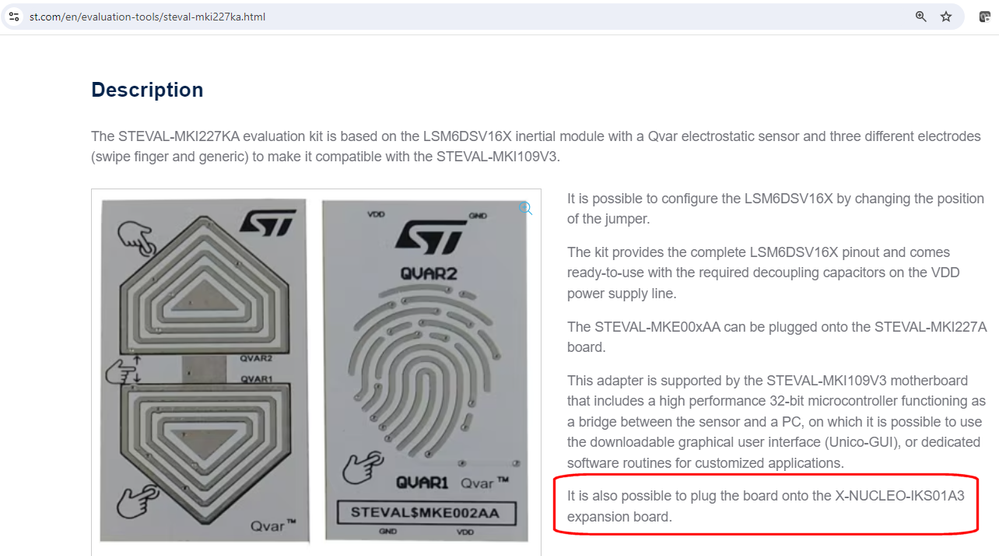This screenshot has width=999, height=556.
Task: Click the paragraph mentioning the Unico-GUI interface
Action: click(776, 422)
